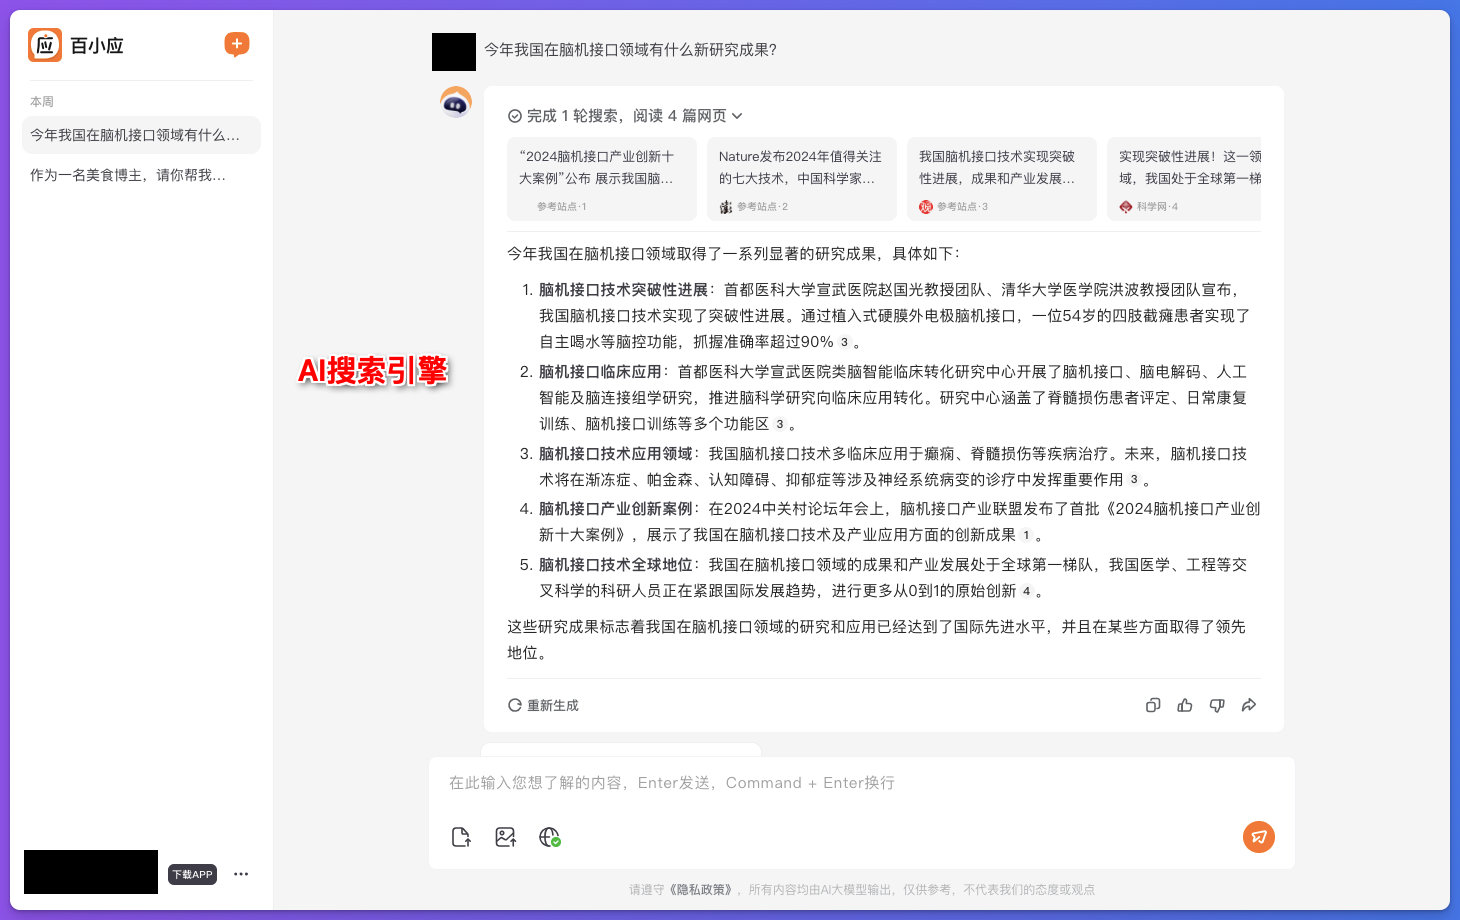
Task: Click citation marker 3 after 脑机接口训练等多个功能区
Action: pos(780,424)
